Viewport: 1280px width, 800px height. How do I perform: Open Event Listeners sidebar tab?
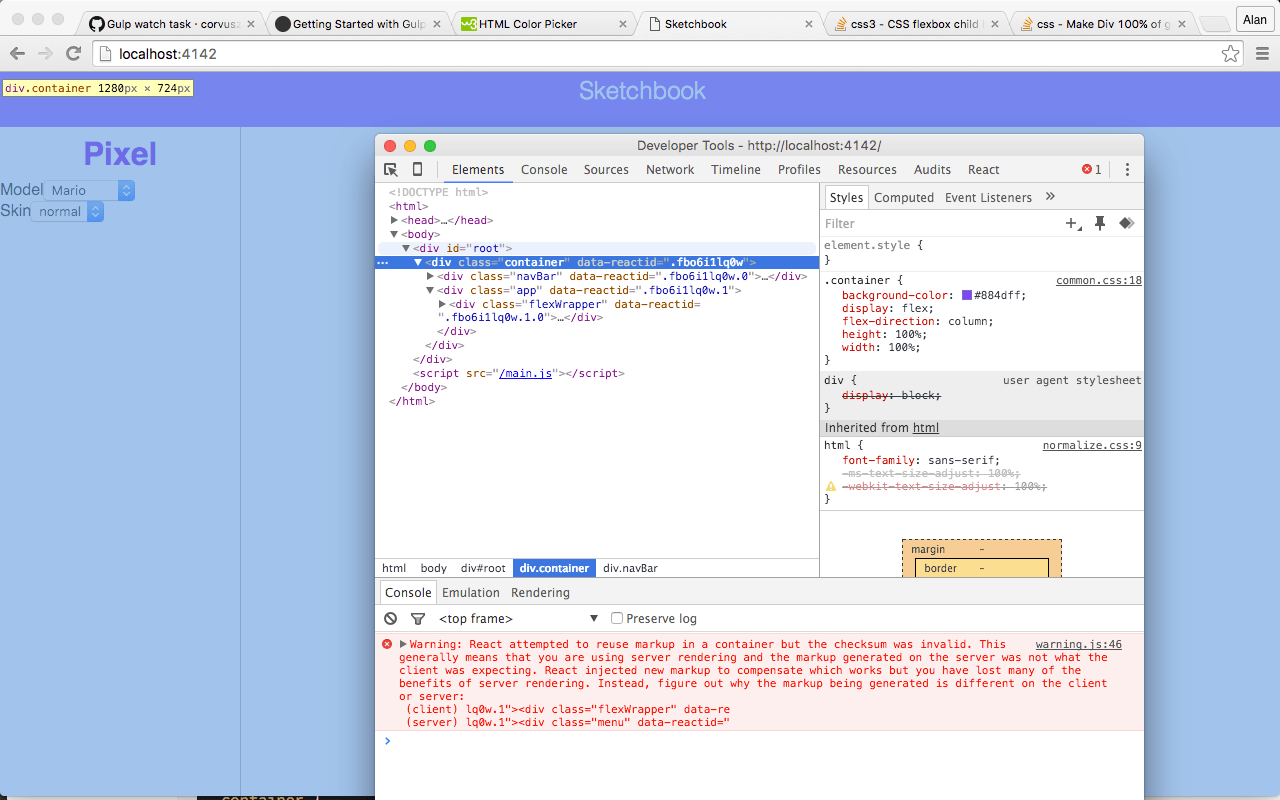point(988,197)
